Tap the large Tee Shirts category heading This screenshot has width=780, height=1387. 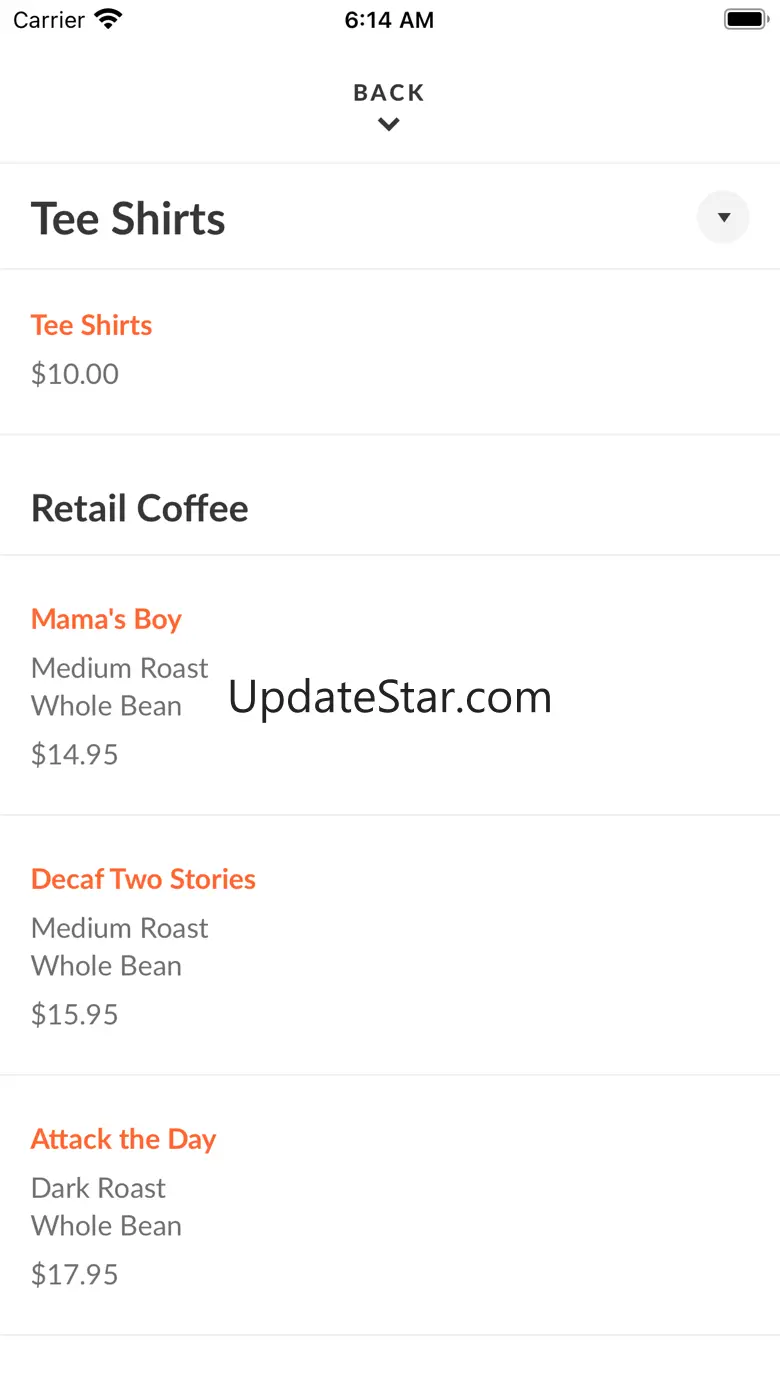(x=128, y=219)
